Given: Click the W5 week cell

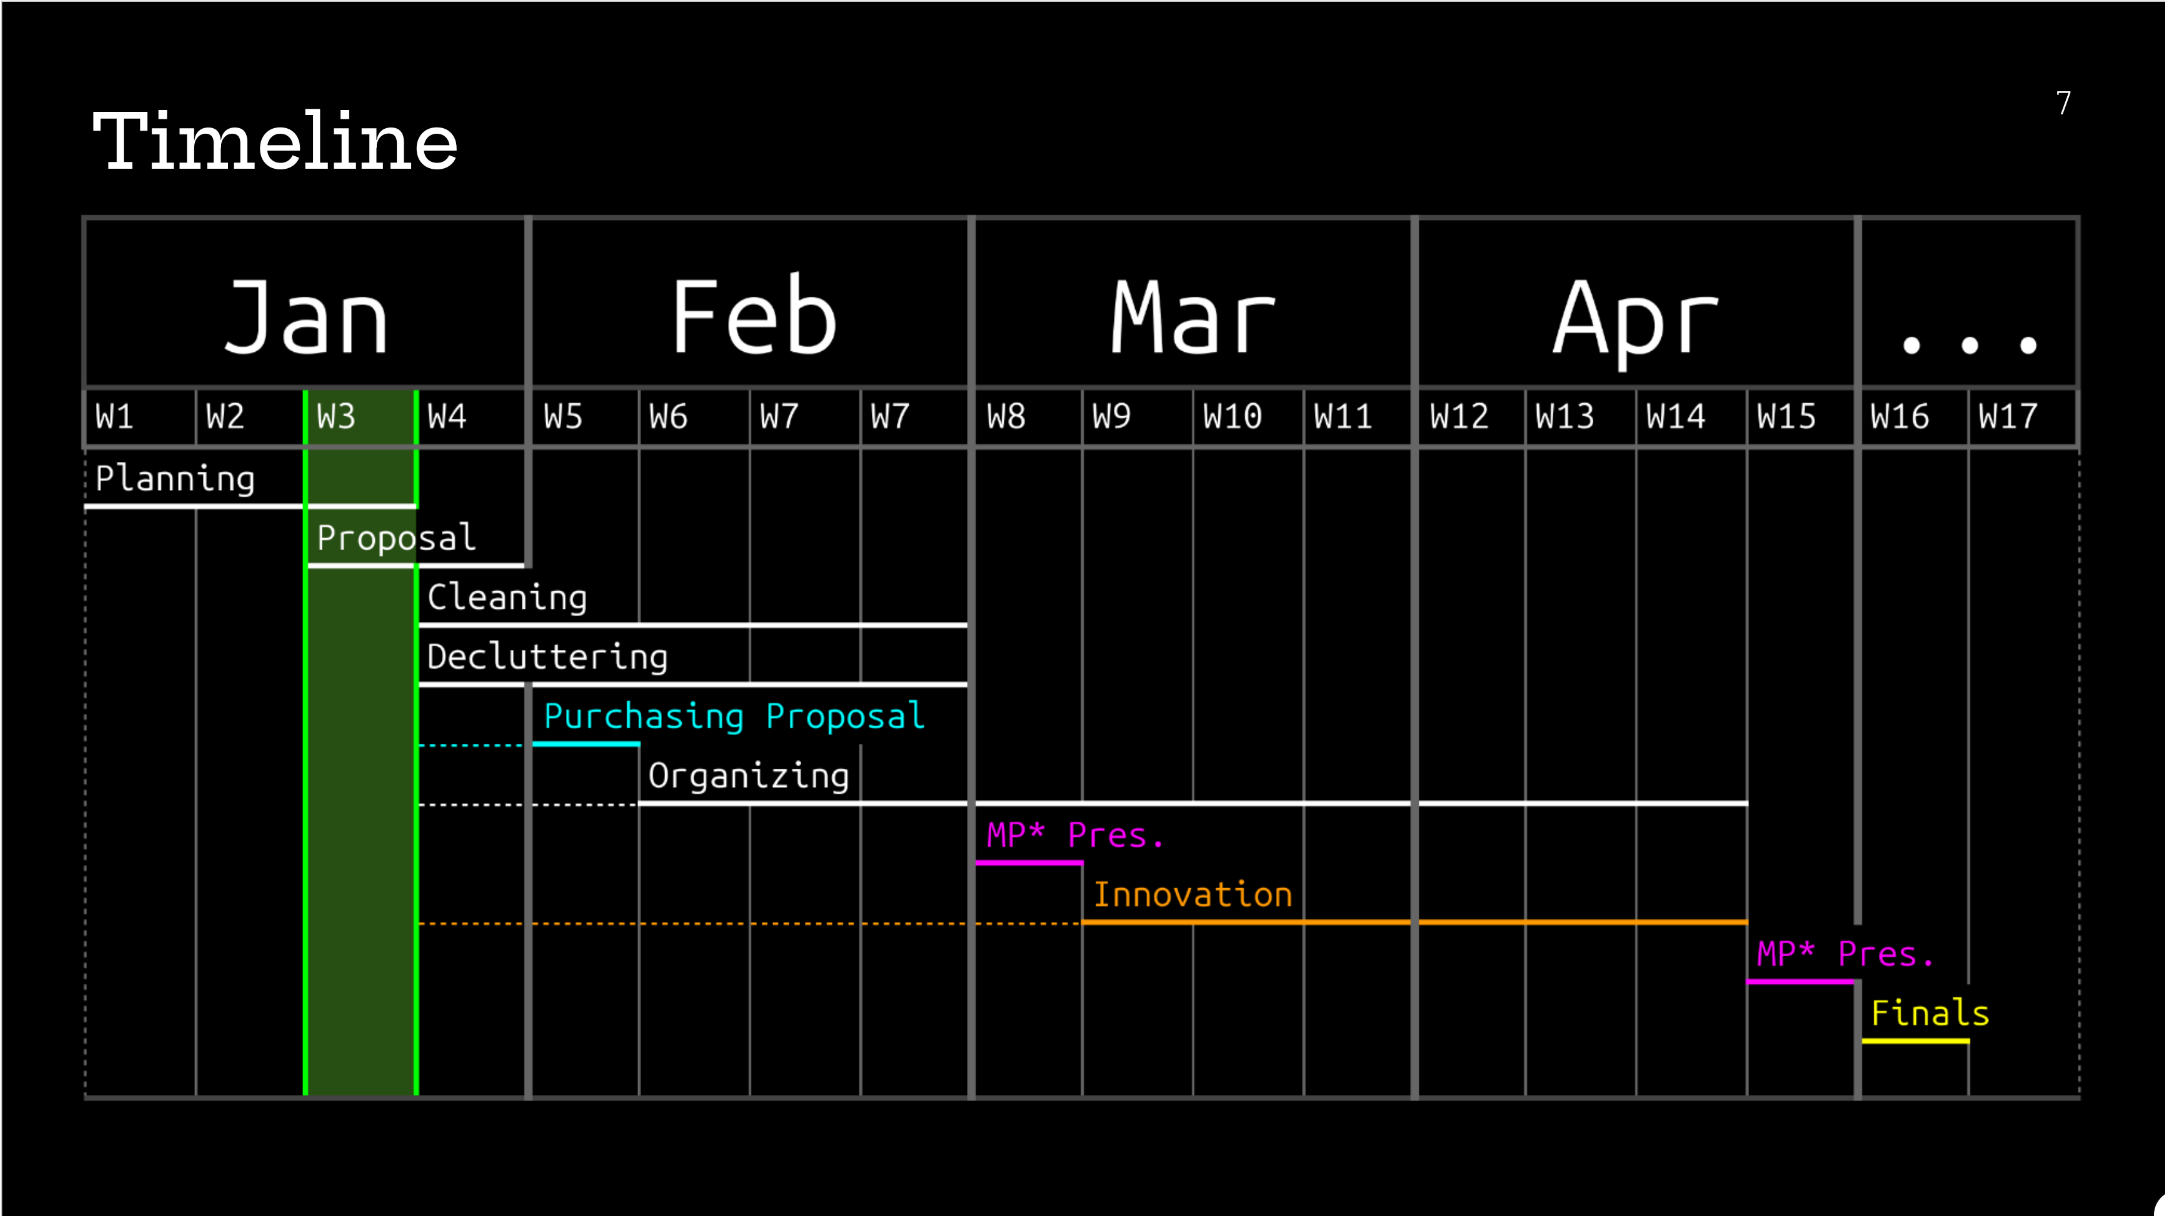Looking at the screenshot, I should [585, 416].
